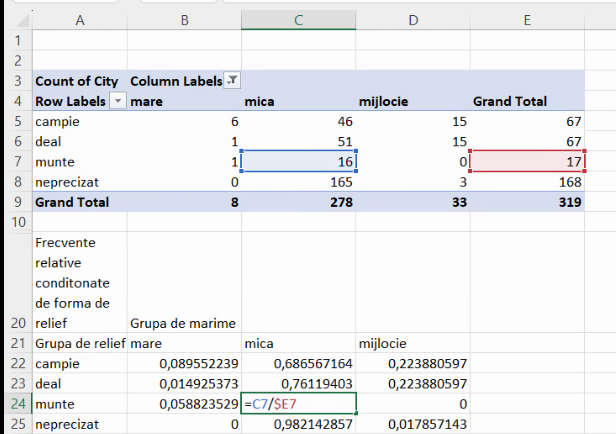The width and height of the screenshot is (616, 434).
Task: Click the 'mijlocie' pivot column header cell
Action: point(413,101)
